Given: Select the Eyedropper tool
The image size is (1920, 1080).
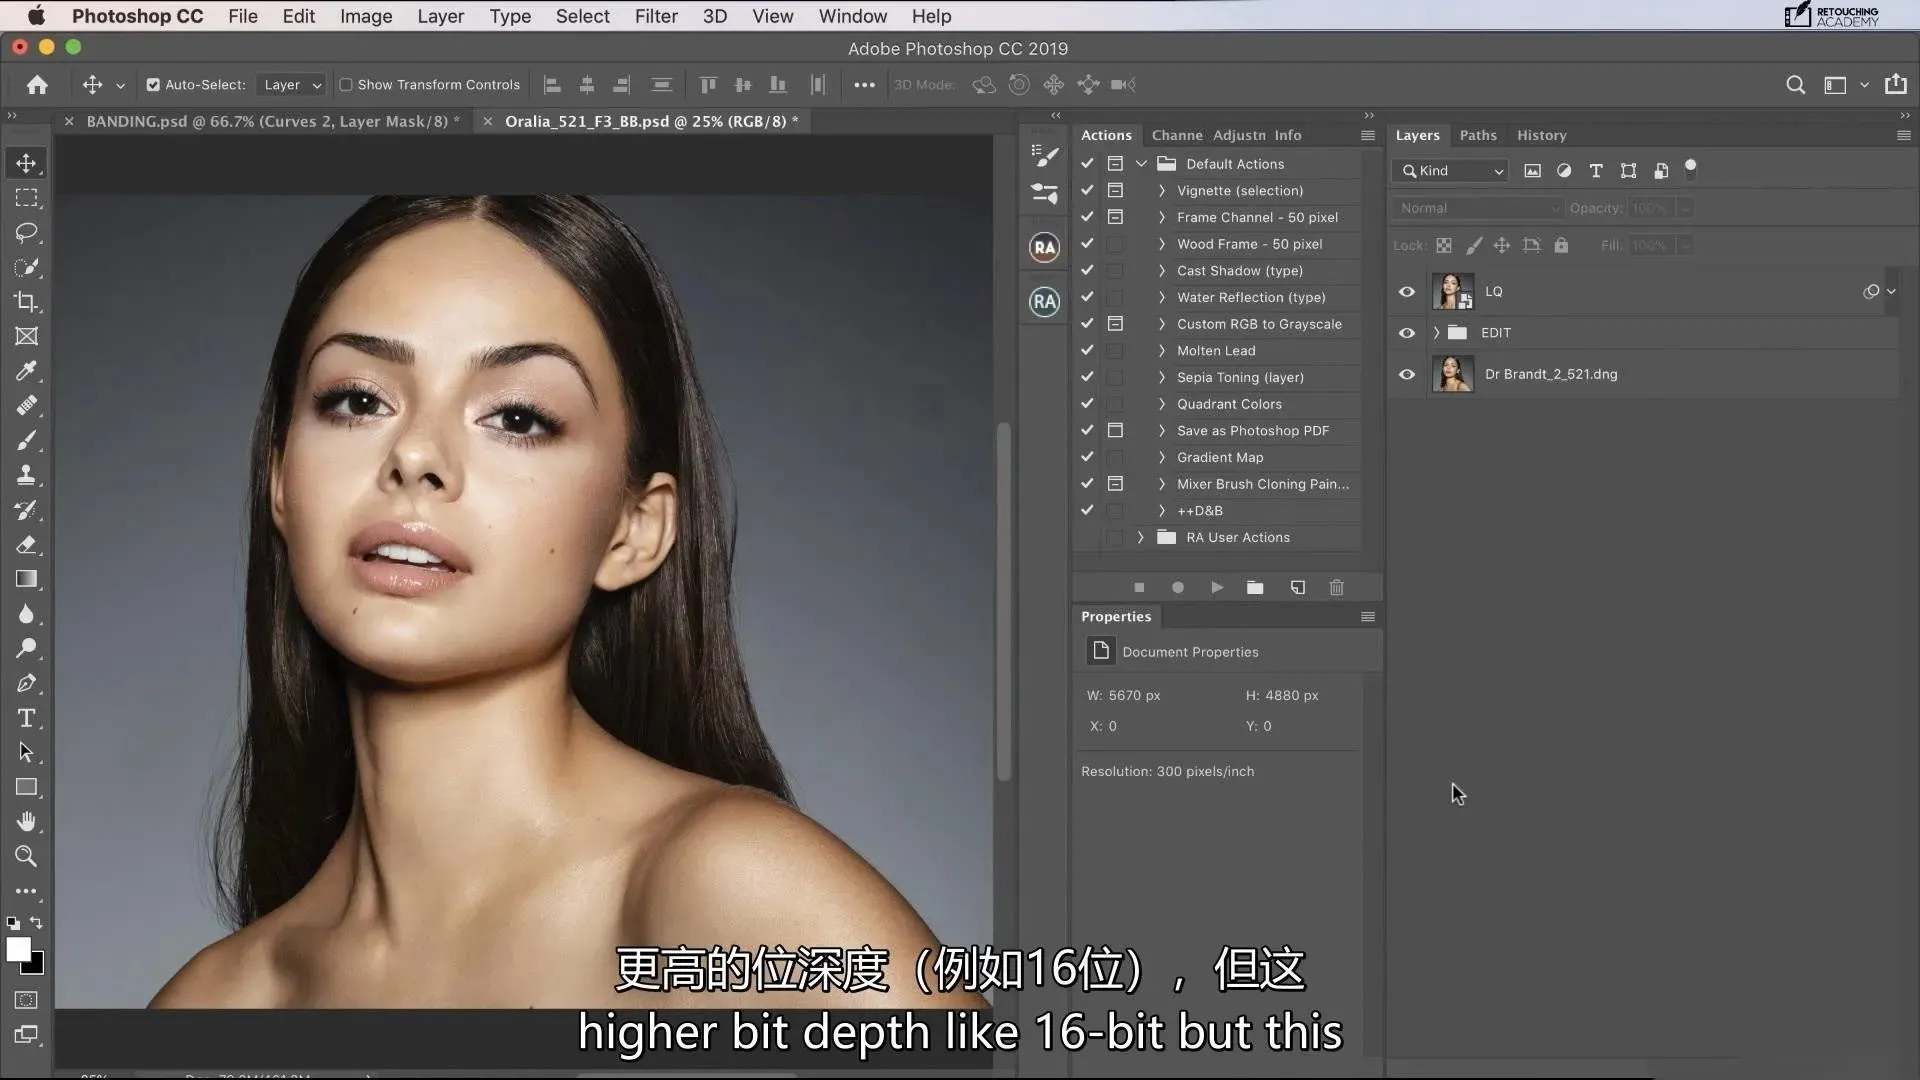Looking at the screenshot, I should (x=26, y=371).
